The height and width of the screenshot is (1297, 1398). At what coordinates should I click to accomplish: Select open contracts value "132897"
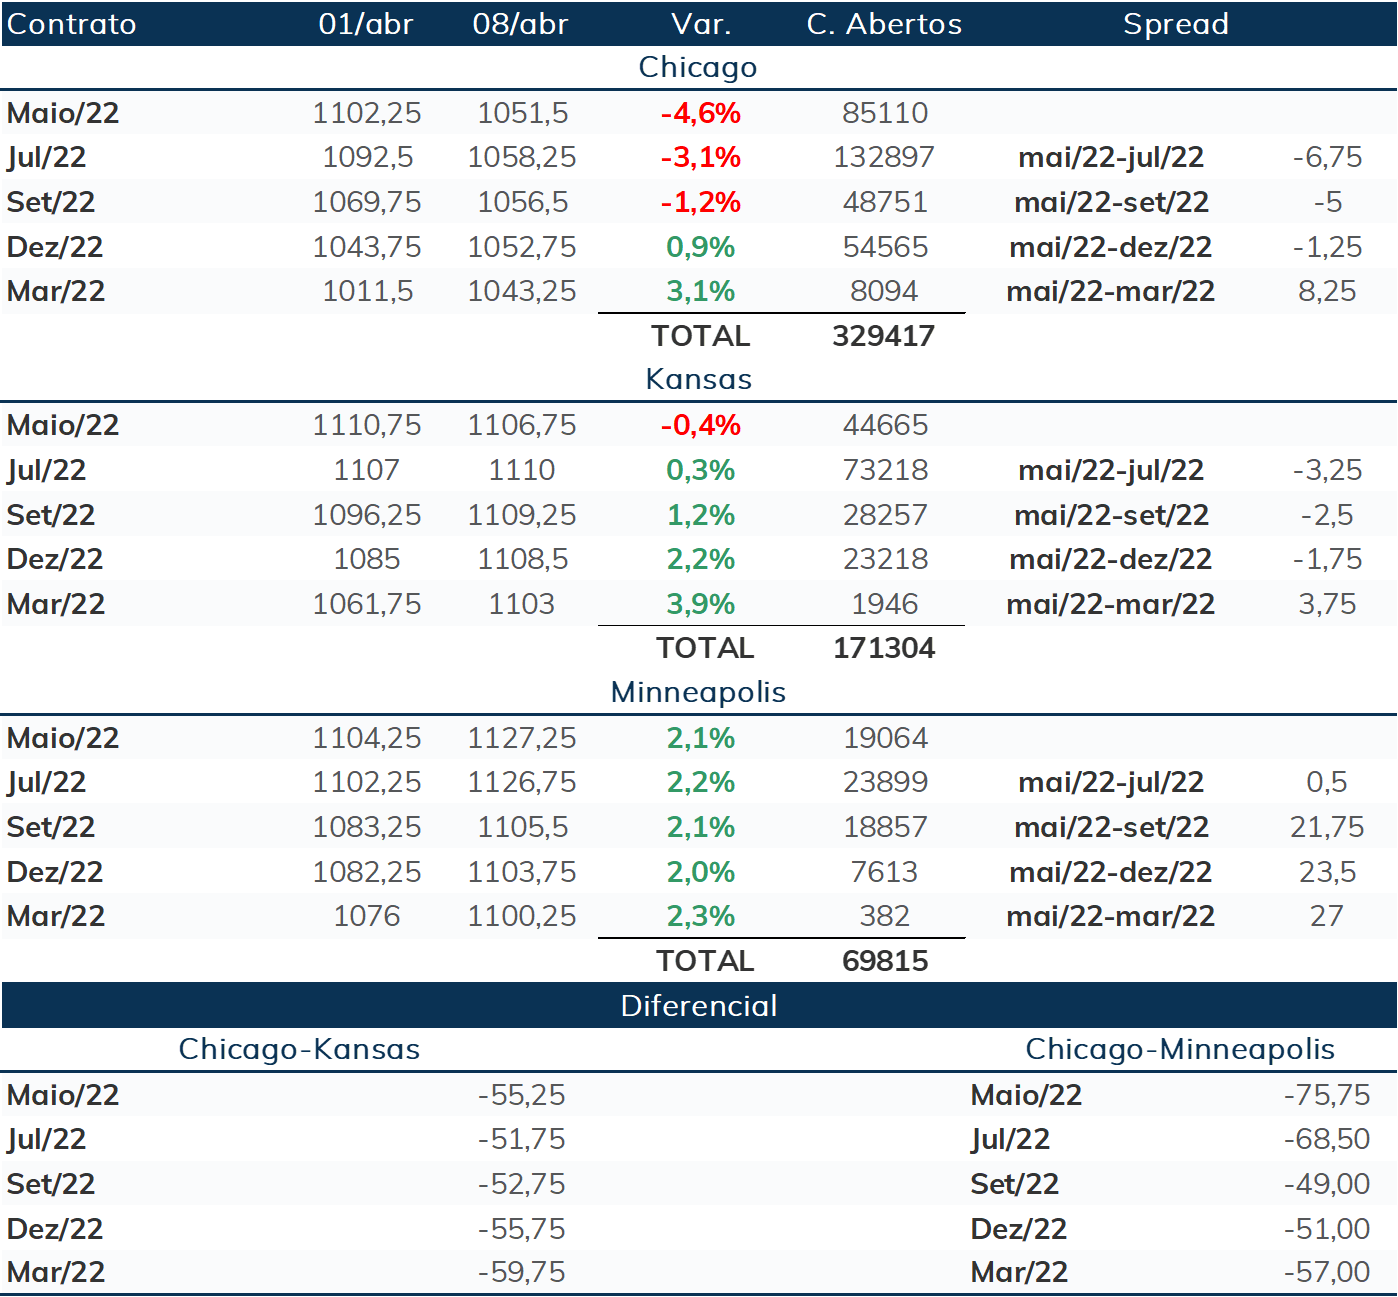pyautogui.click(x=885, y=157)
